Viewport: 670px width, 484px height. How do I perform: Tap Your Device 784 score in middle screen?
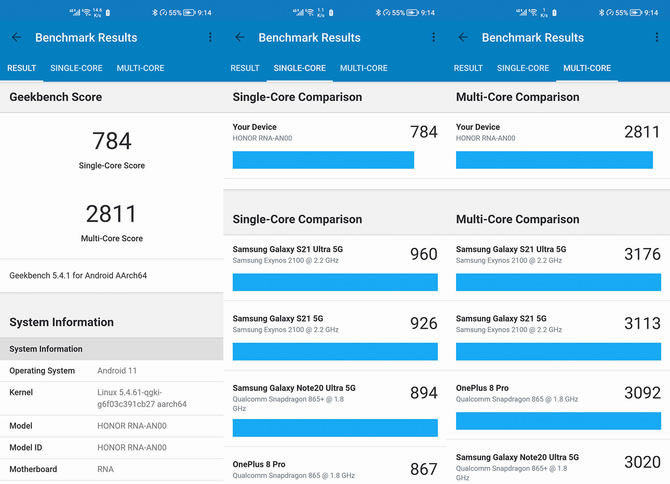pos(423,132)
